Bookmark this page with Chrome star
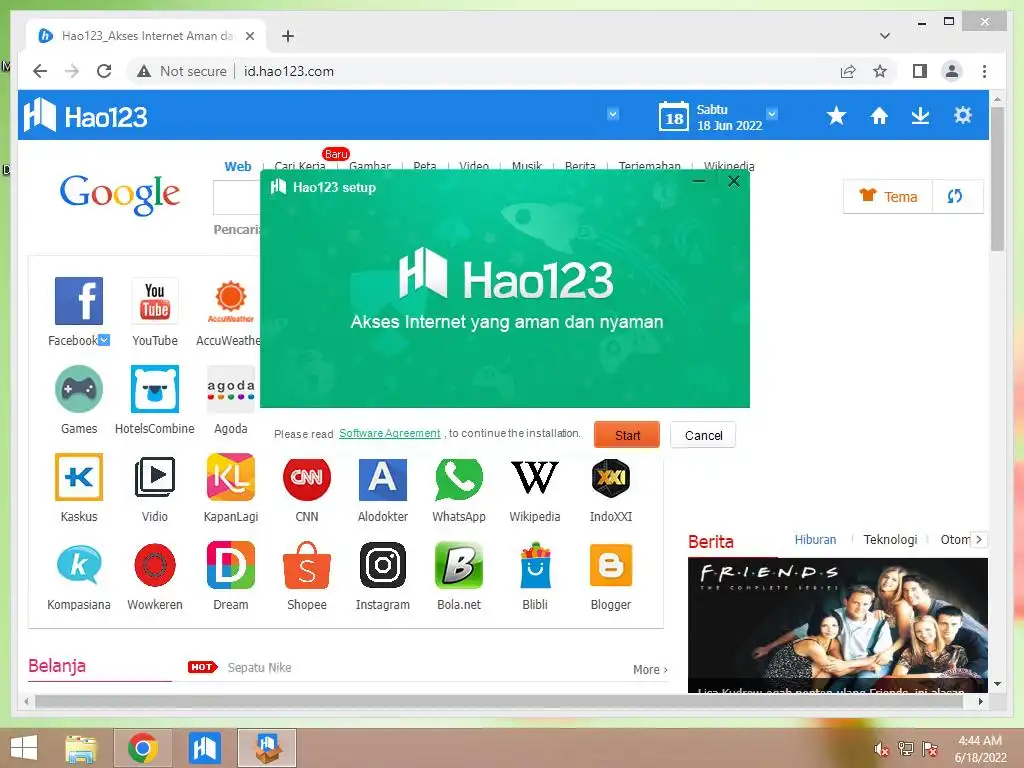Image resolution: width=1024 pixels, height=768 pixels. coord(880,71)
